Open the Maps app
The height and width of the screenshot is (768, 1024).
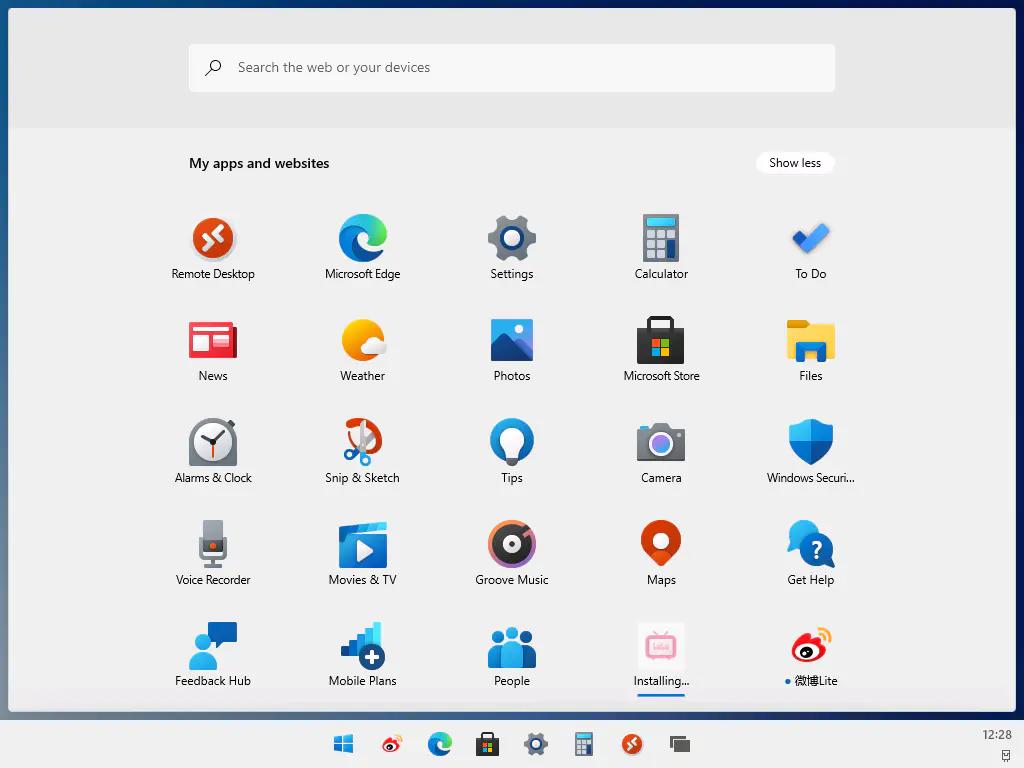661,543
